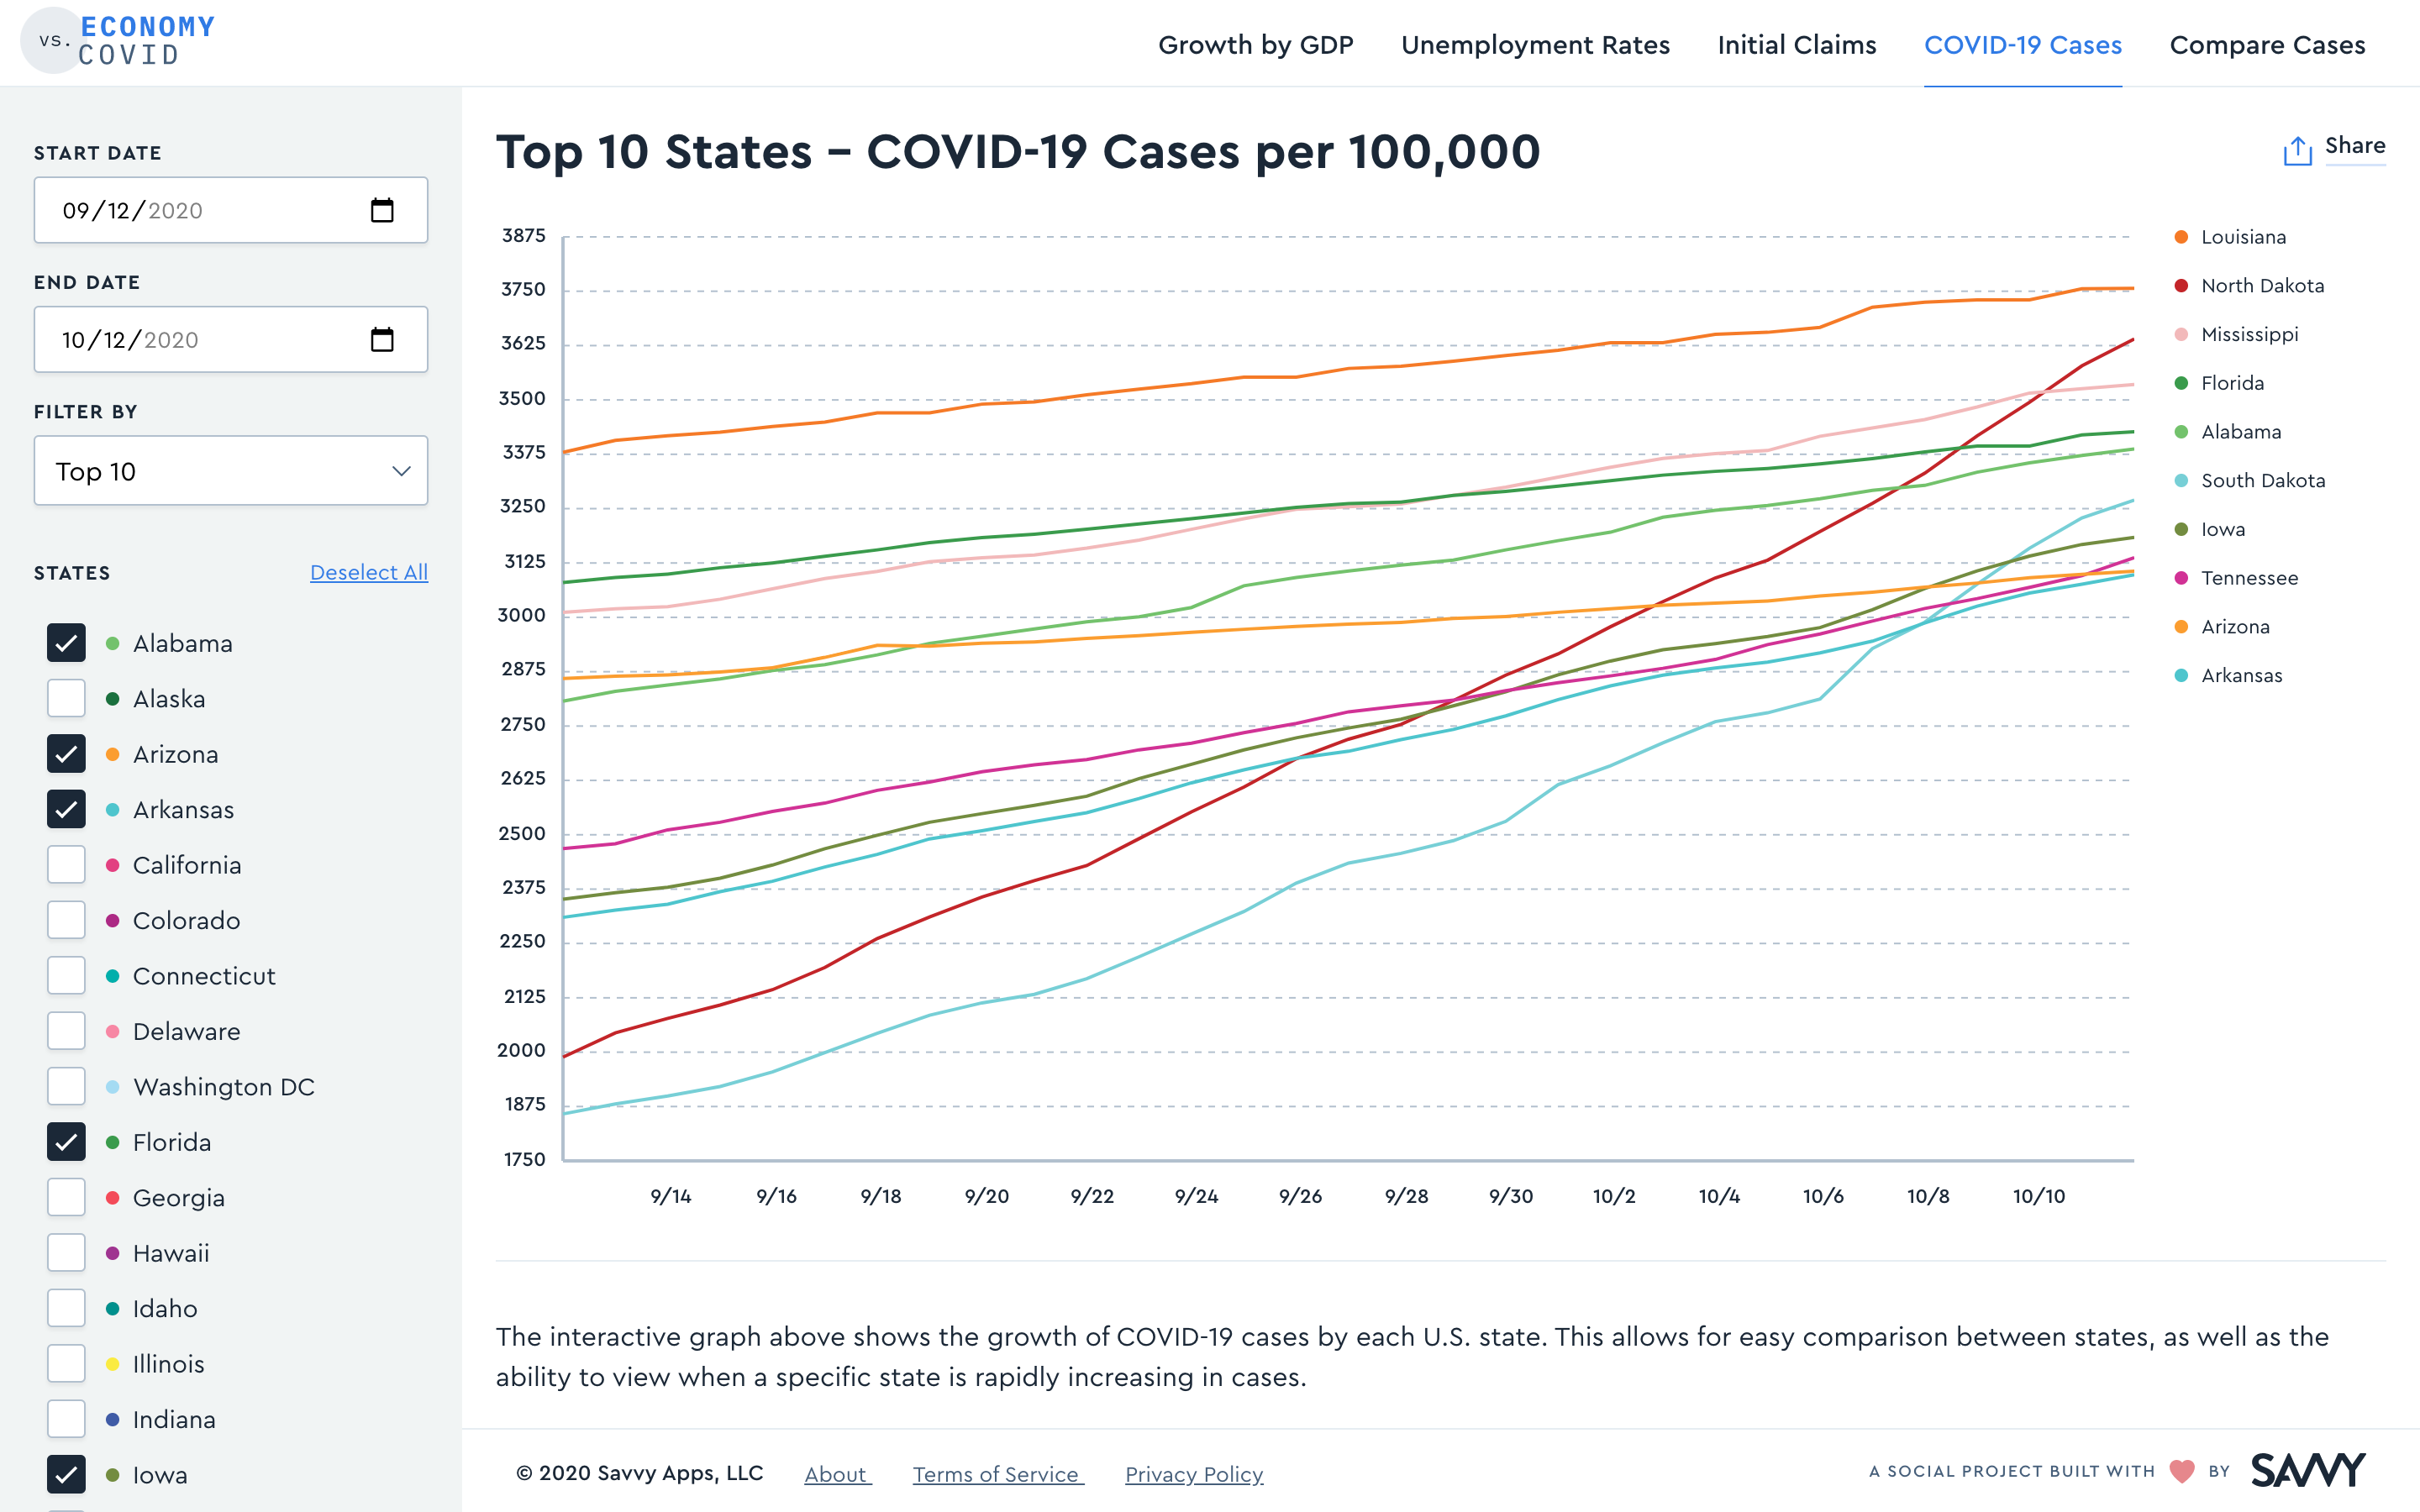Open the start date calendar picker icon
The width and height of the screenshot is (2420, 1512).
tap(382, 210)
